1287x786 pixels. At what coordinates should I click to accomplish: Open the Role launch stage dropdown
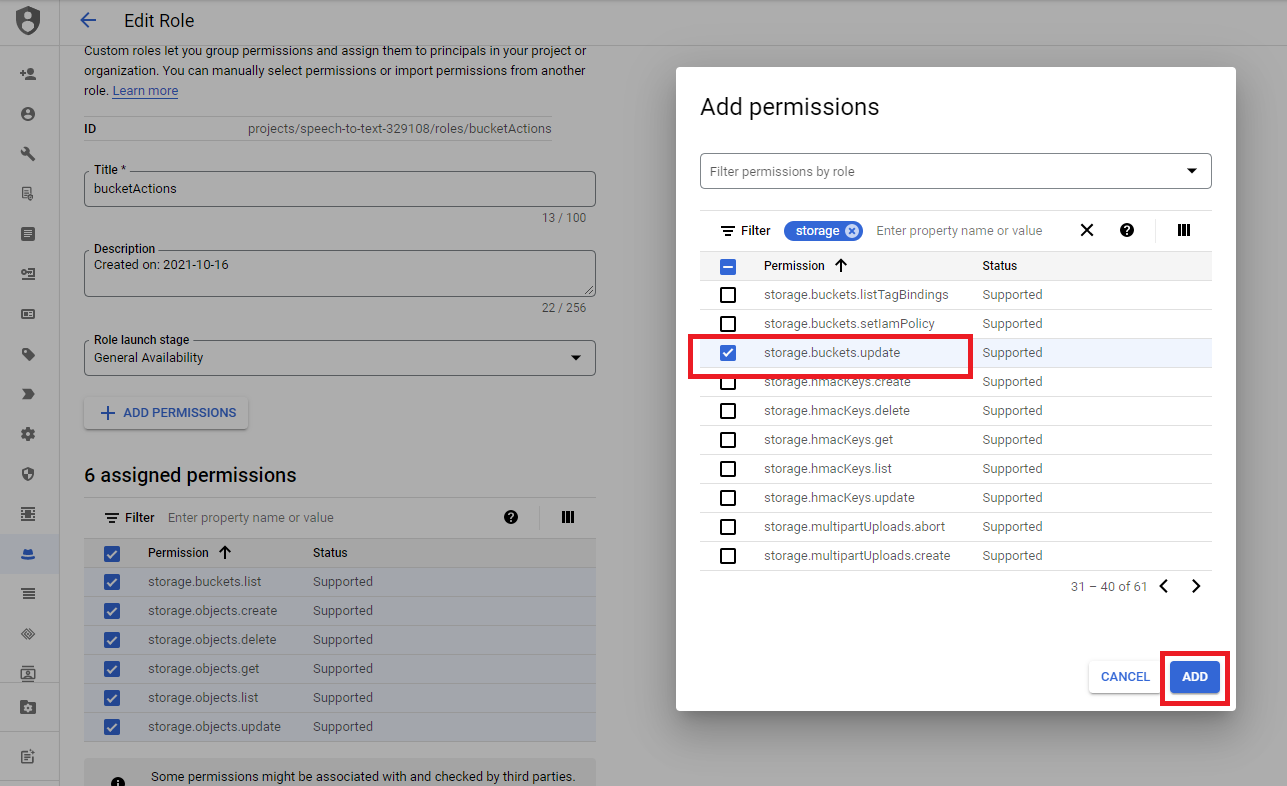pos(575,358)
